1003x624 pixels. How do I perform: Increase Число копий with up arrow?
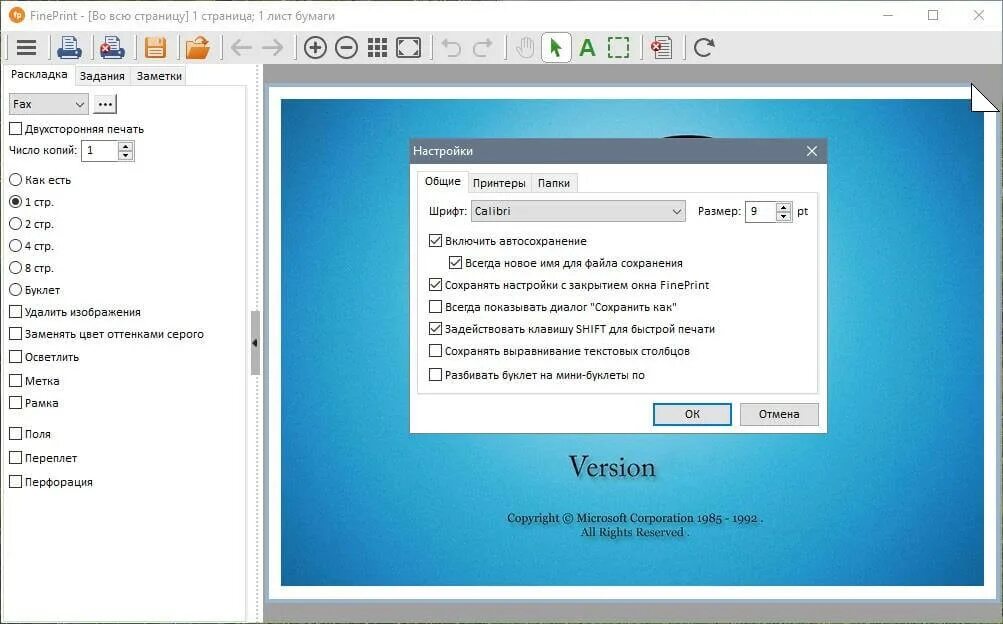[x=126, y=146]
